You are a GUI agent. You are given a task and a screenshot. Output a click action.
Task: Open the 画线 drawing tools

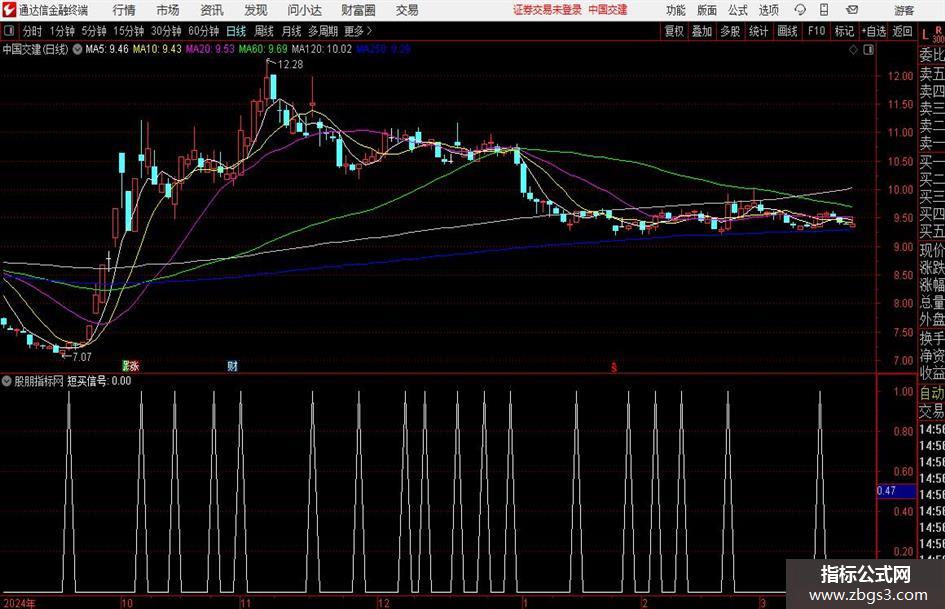click(787, 31)
